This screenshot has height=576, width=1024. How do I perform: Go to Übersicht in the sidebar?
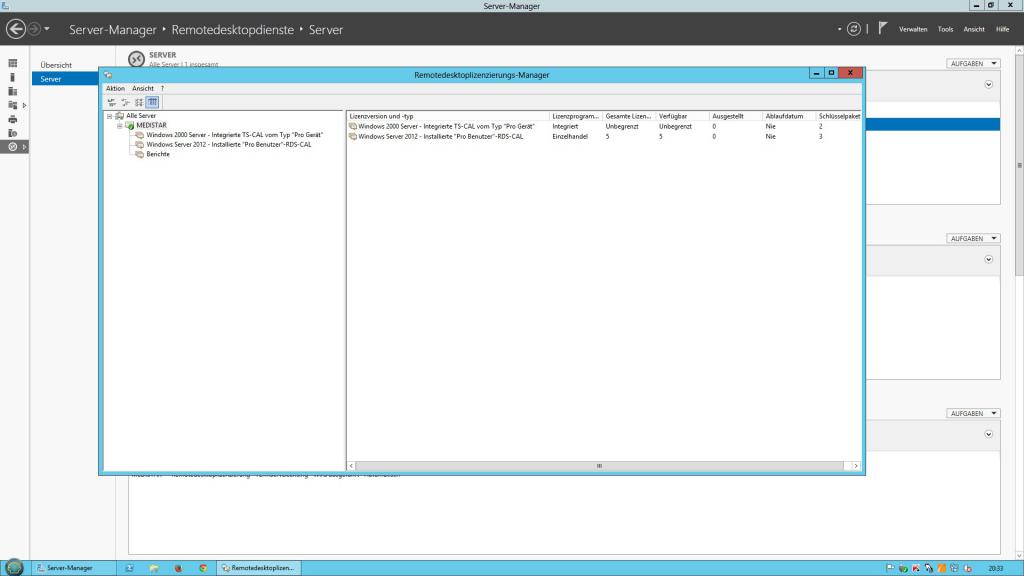(56, 65)
